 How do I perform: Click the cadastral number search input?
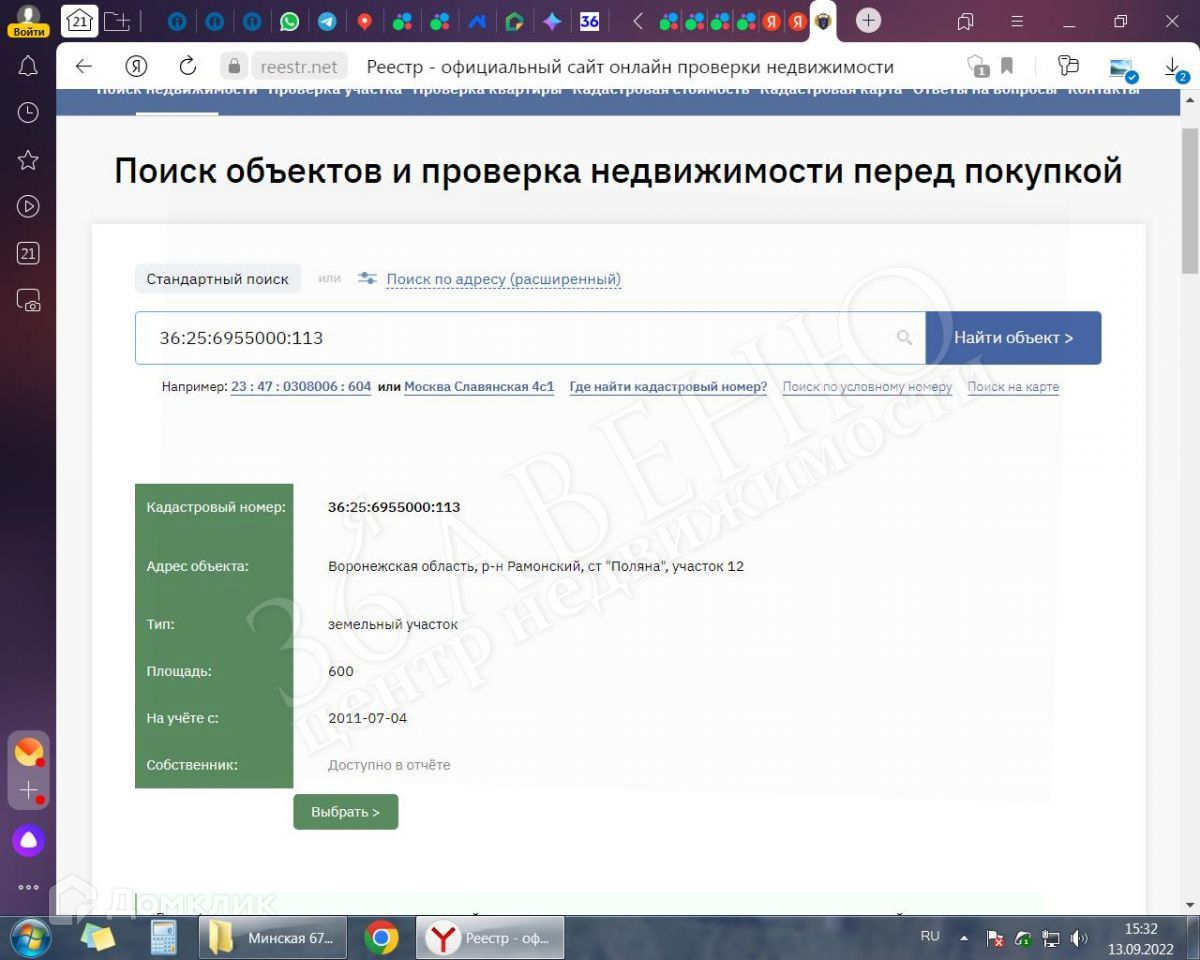(x=530, y=338)
